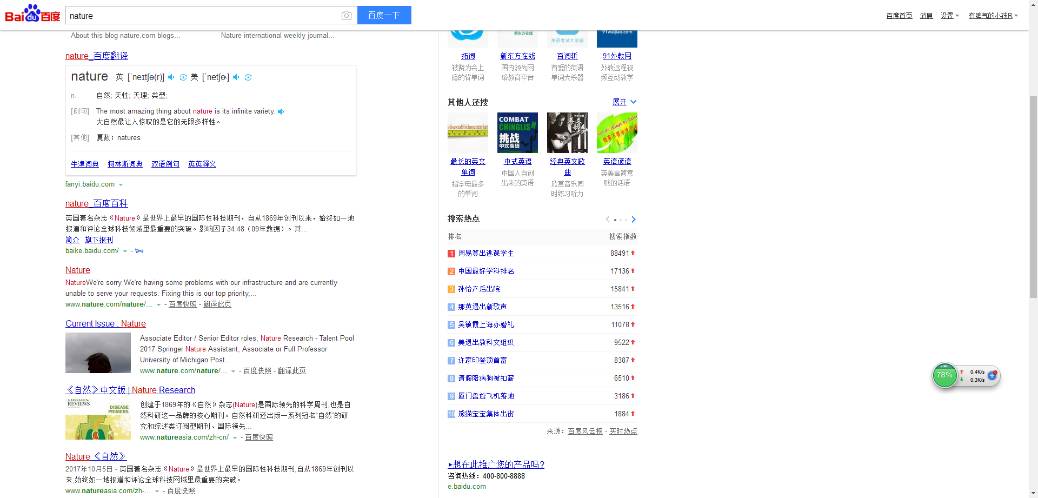Open nature_百度百科 result link

click(x=97, y=203)
